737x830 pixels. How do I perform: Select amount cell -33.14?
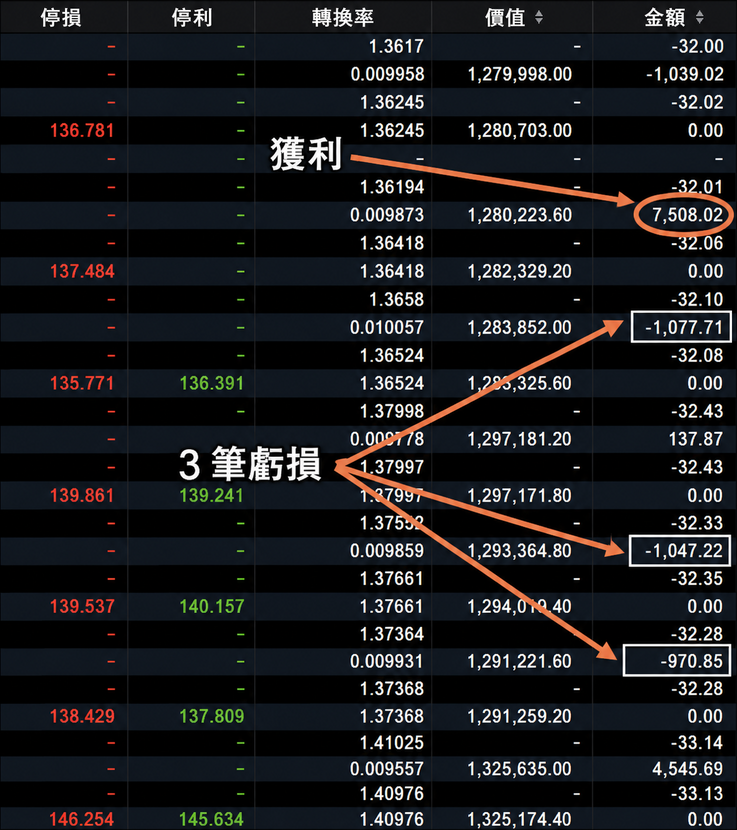click(697, 742)
